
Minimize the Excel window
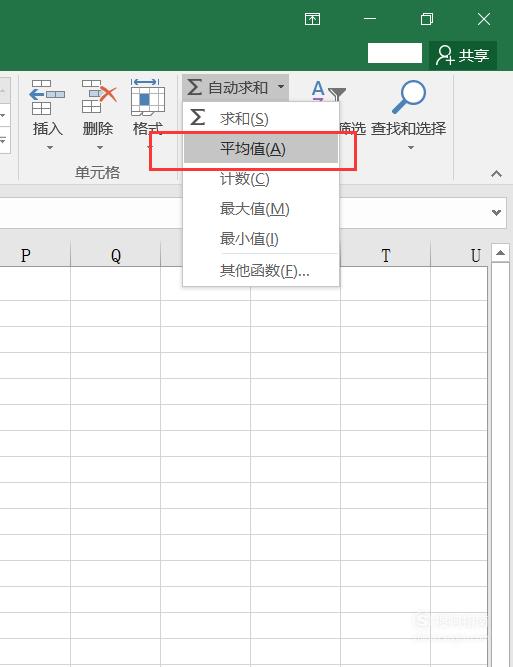pos(370,19)
